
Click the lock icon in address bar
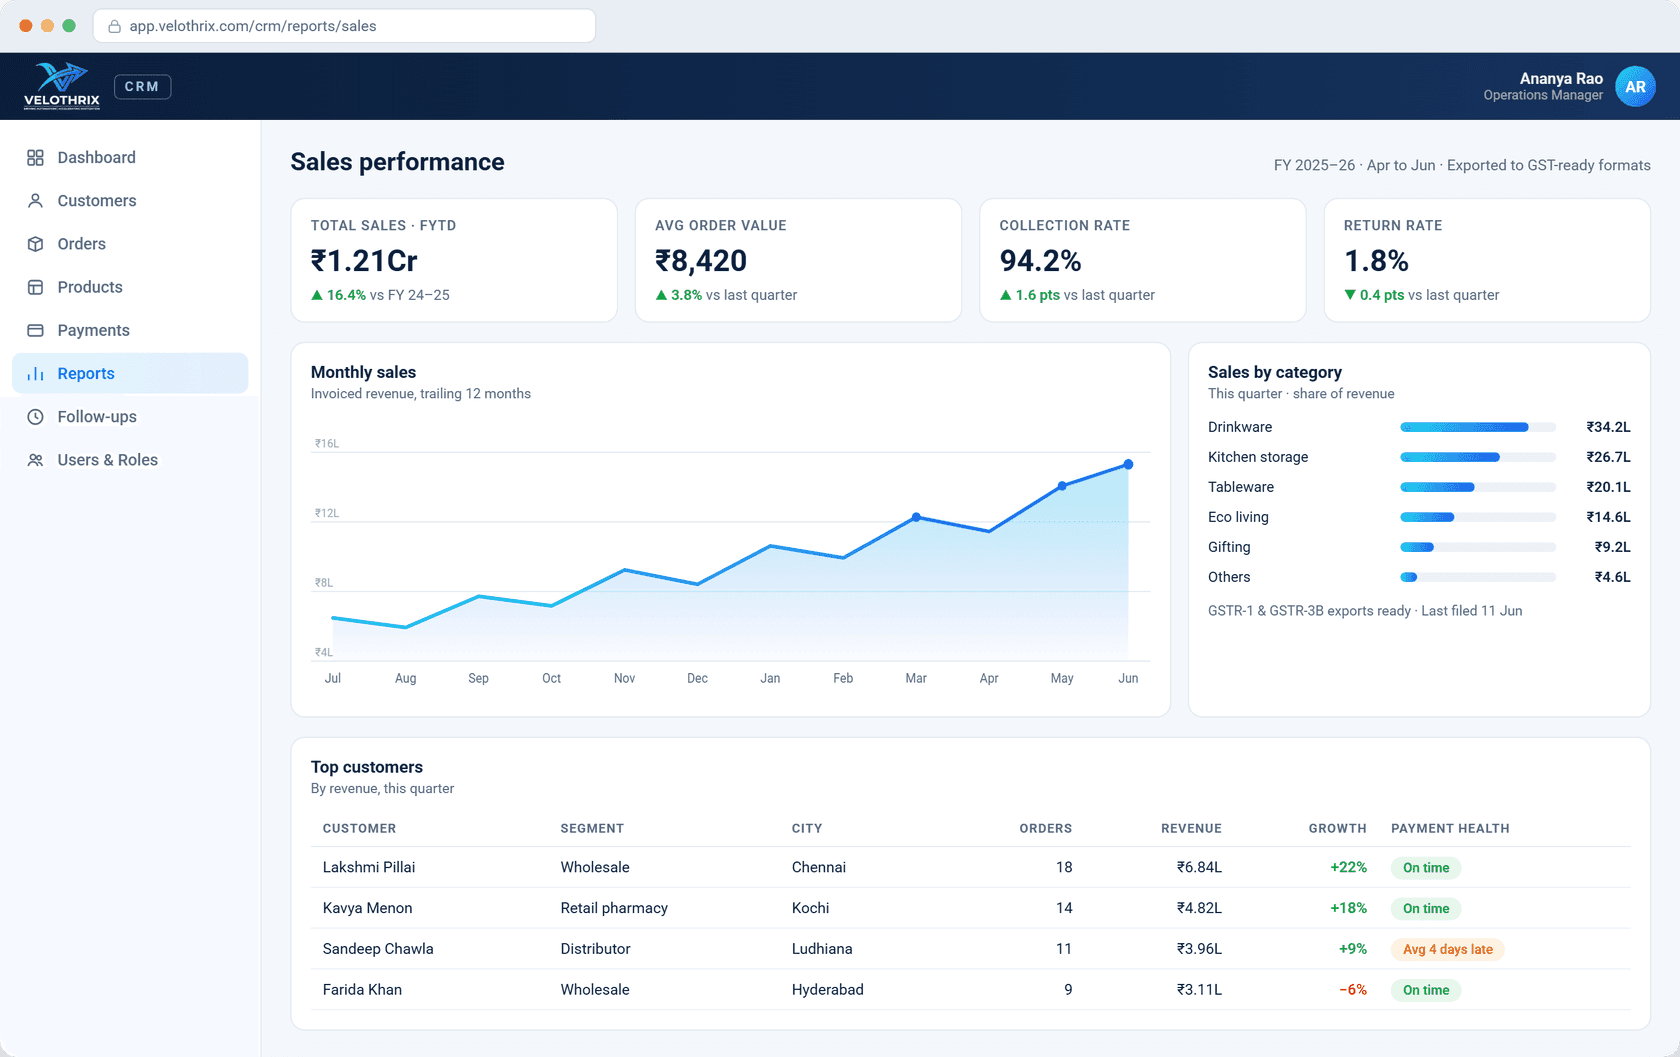[x=114, y=27]
